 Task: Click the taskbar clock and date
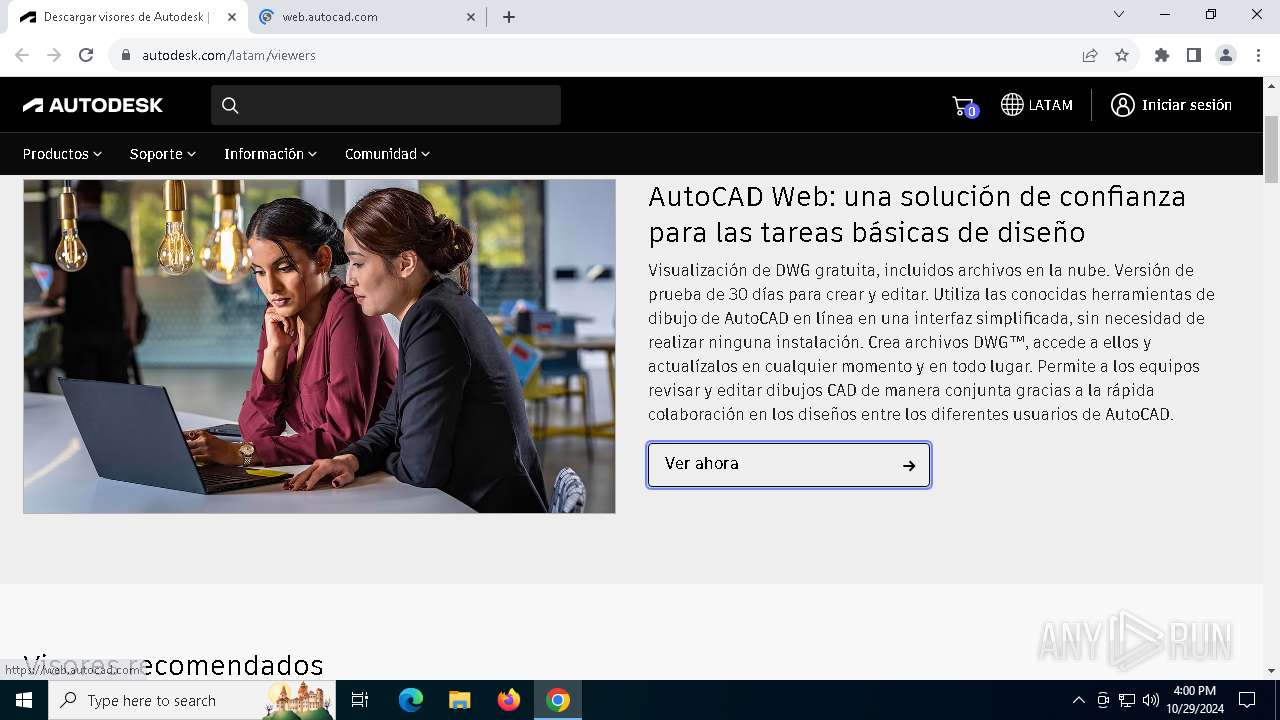(1194, 700)
